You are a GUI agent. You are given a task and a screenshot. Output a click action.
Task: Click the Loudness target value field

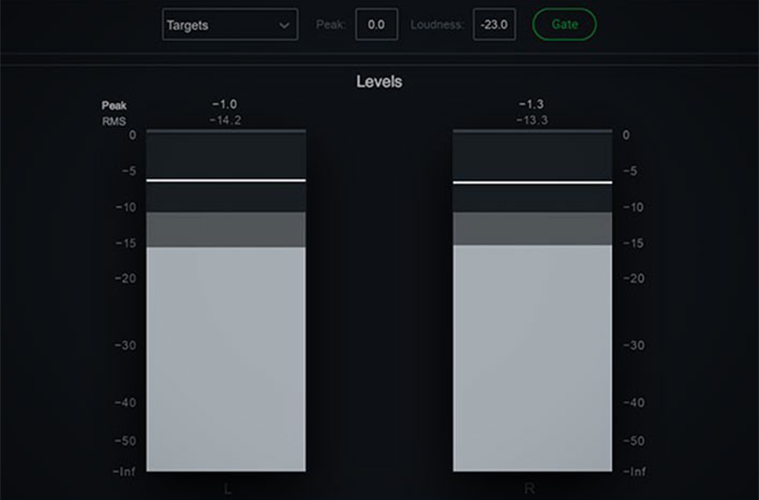coord(494,24)
